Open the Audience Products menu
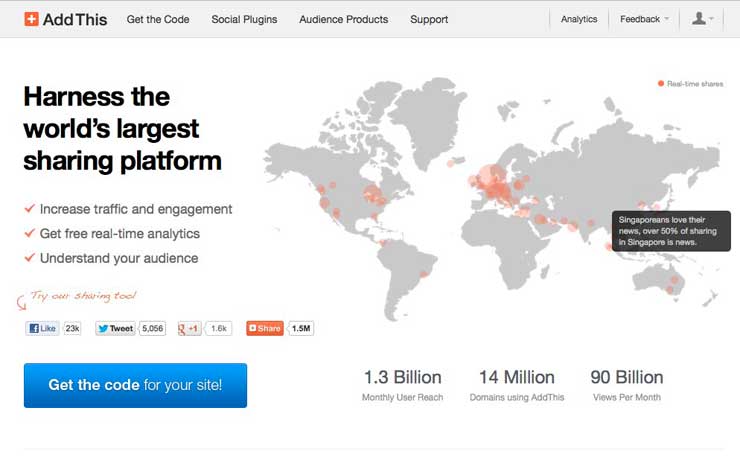Screen dimensions: 740x469 (x=344, y=19)
